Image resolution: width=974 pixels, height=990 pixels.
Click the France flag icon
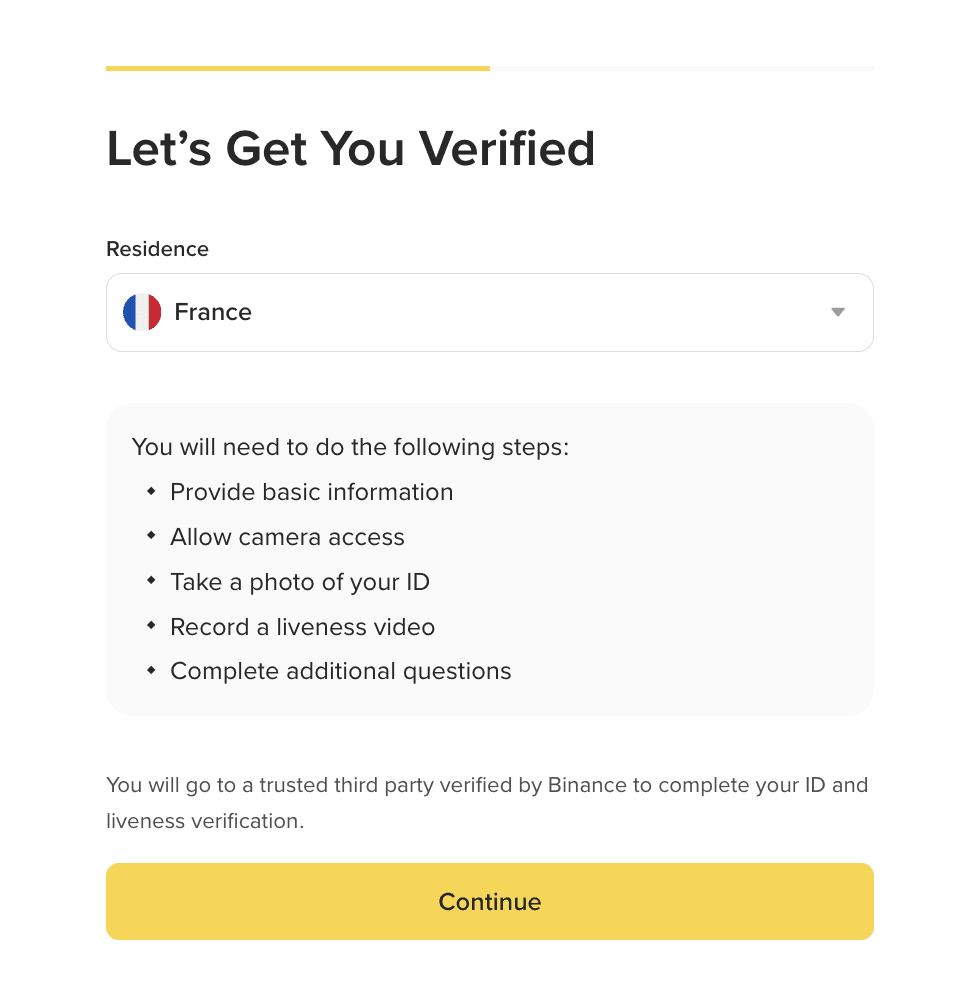pos(142,312)
